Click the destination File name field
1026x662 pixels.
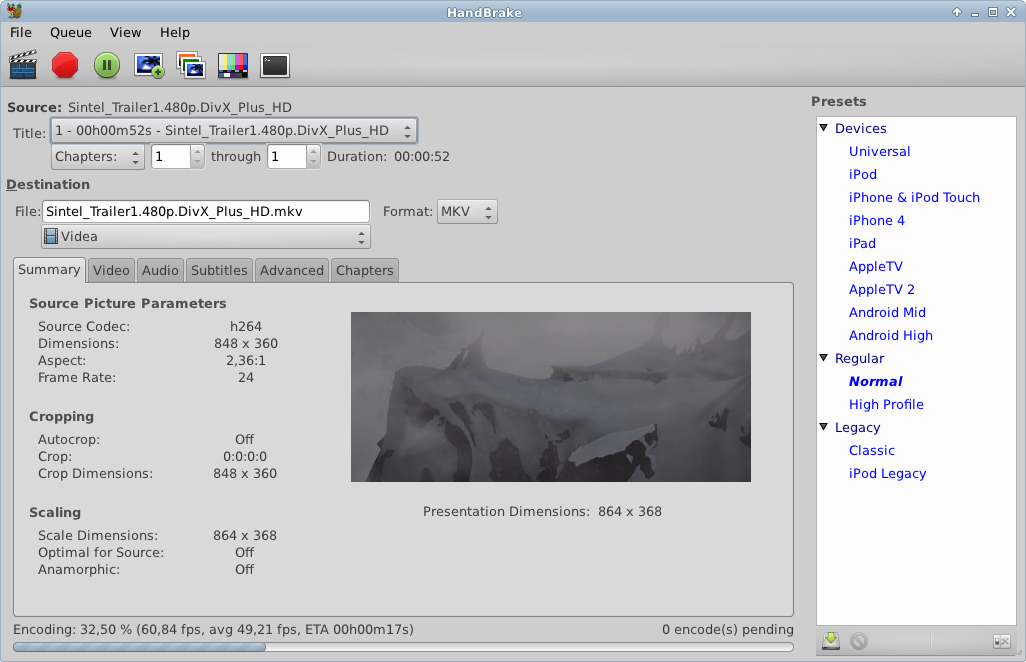click(x=206, y=211)
